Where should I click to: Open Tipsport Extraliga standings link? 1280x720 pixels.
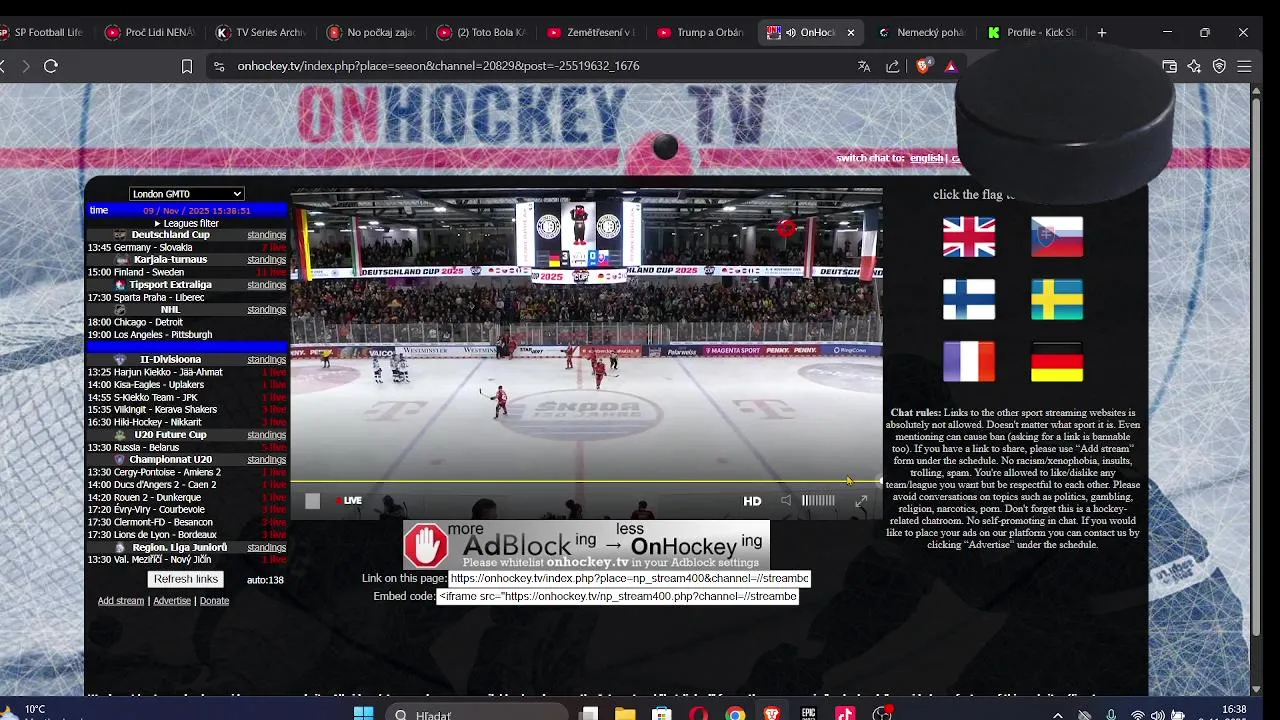click(267, 285)
